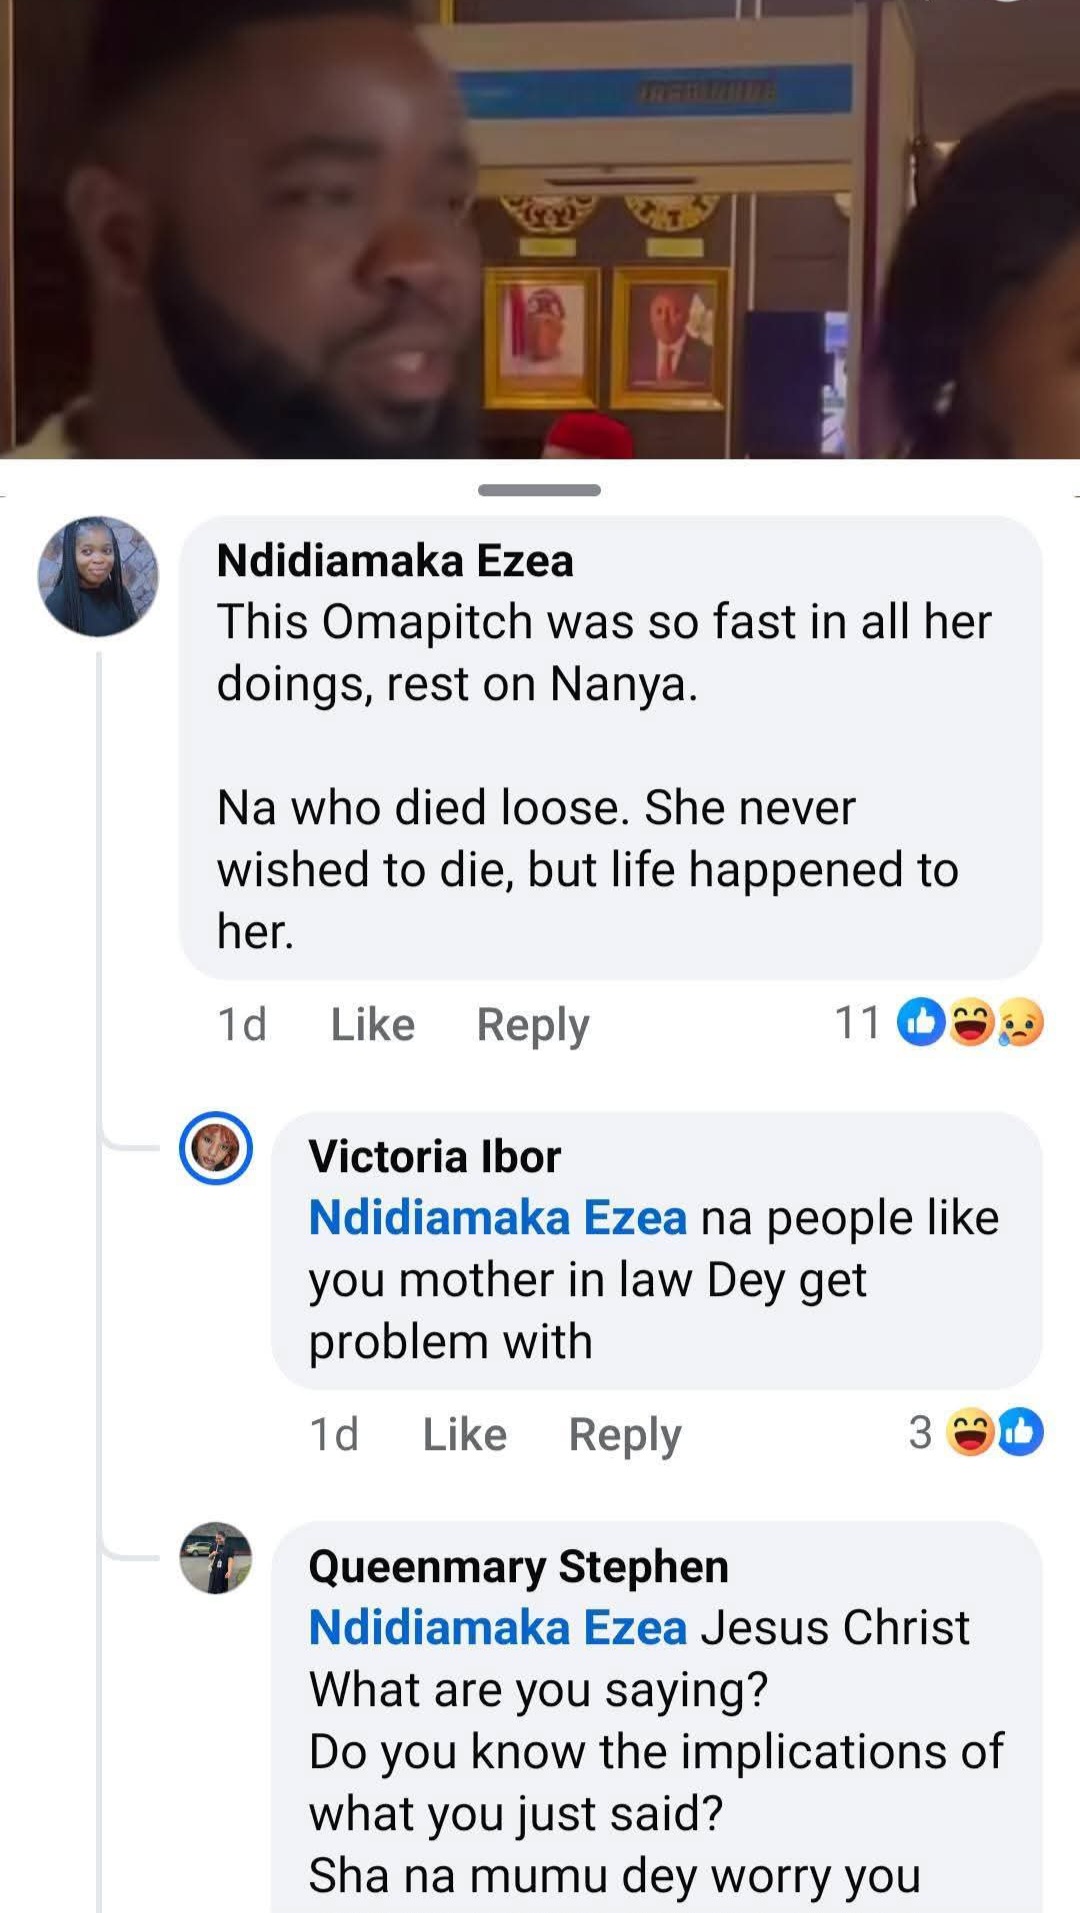Tap the thumbs-up reaction icon on Victoria Ibor's comment
Screen dimensions: 1080x1913
[1022, 1432]
